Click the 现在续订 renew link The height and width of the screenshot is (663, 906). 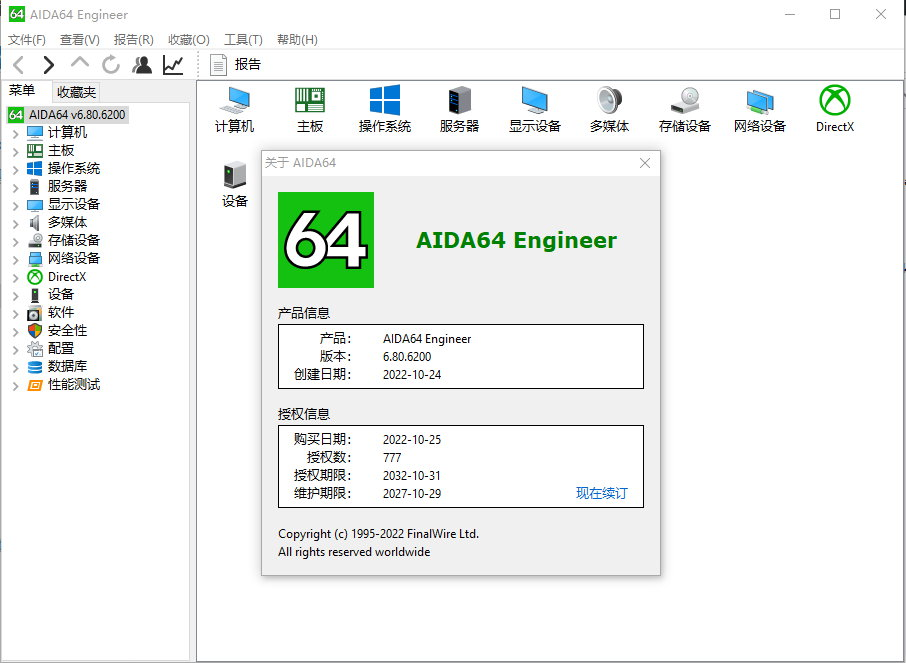(x=601, y=493)
